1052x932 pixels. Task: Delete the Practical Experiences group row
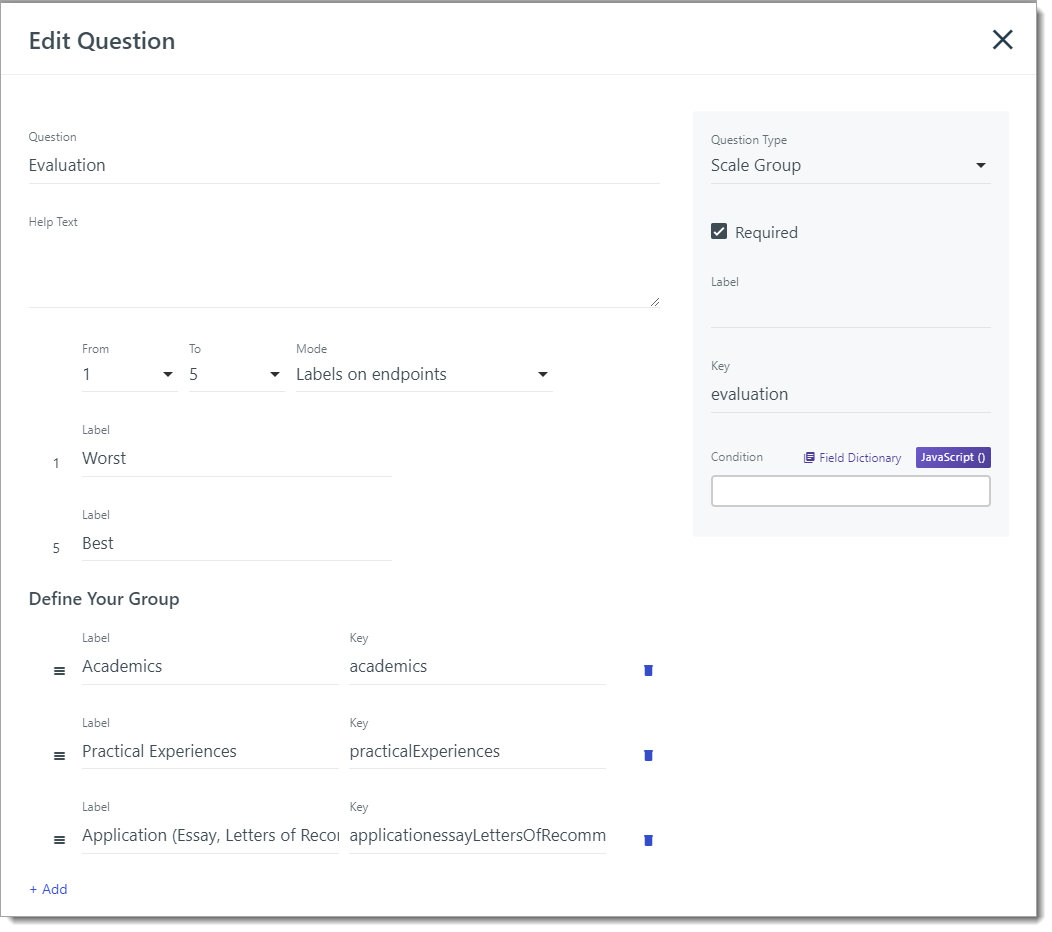pos(648,755)
